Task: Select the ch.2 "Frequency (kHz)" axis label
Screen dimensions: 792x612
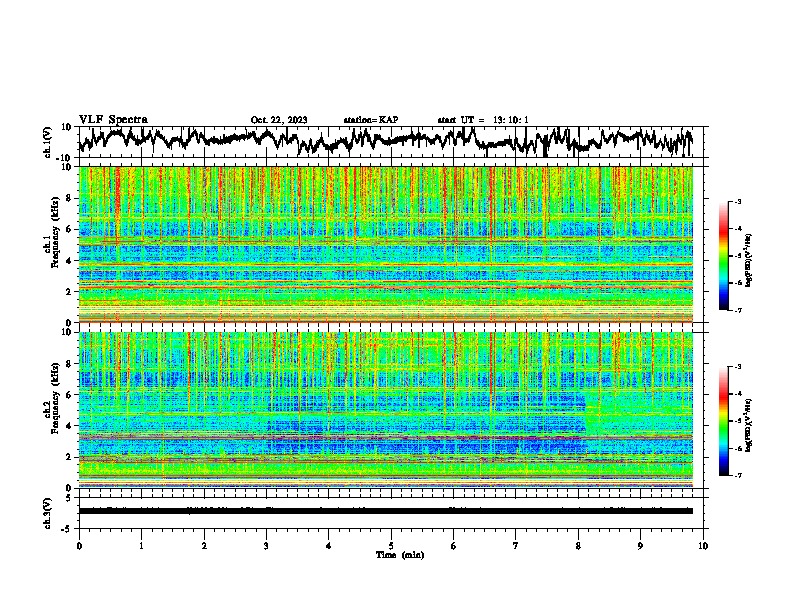Action: 55,398
